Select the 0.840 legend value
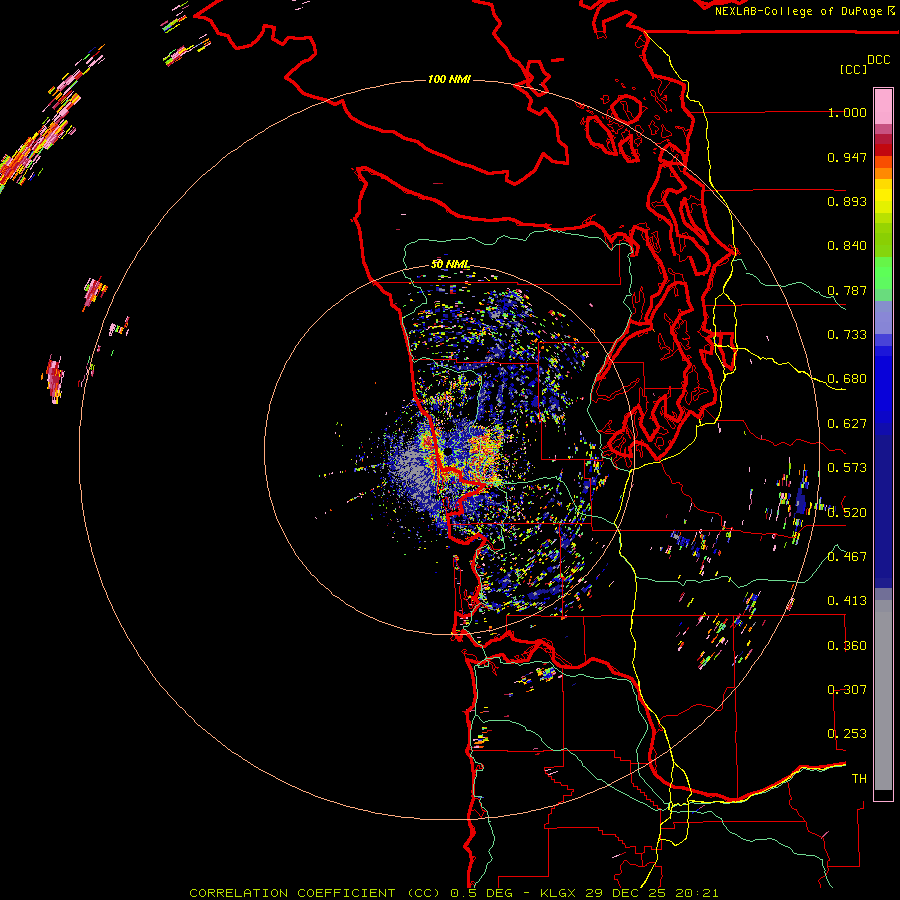900x900 pixels. (x=847, y=246)
